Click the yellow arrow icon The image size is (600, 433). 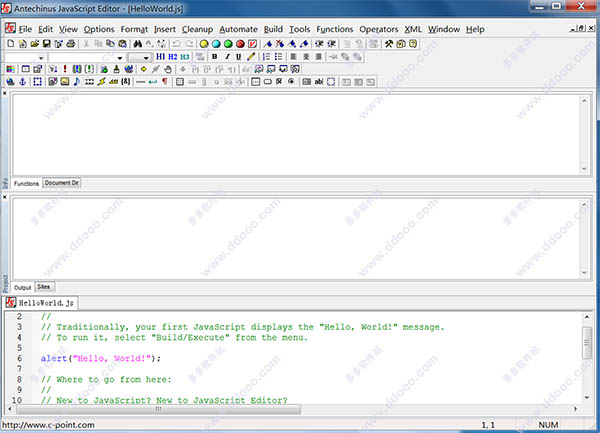[143, 69]
